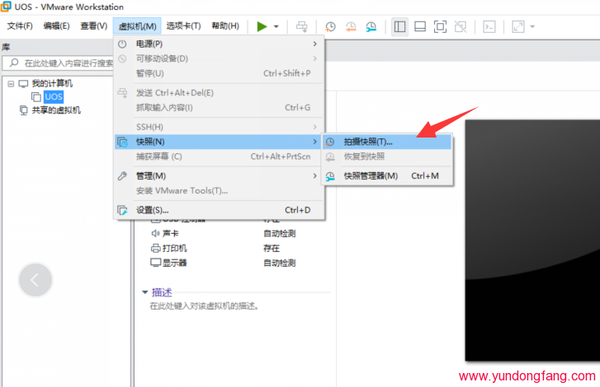The width and height of the screenshot is (600, 387).
Task: Click the black VM preview thumbnail
Action: pyautogui.click(x=532, y=240)
